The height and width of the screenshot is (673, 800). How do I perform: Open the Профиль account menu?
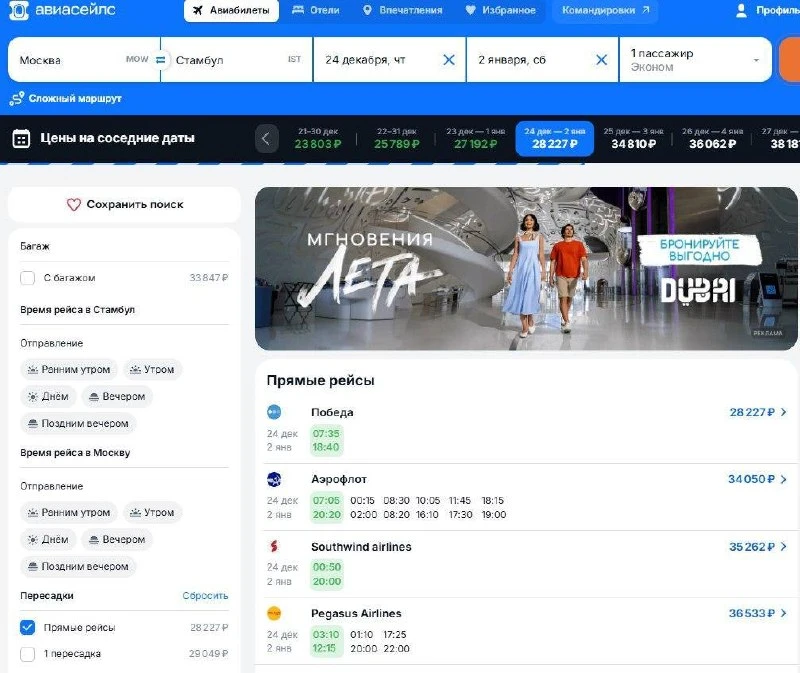(x=768, y=10)
